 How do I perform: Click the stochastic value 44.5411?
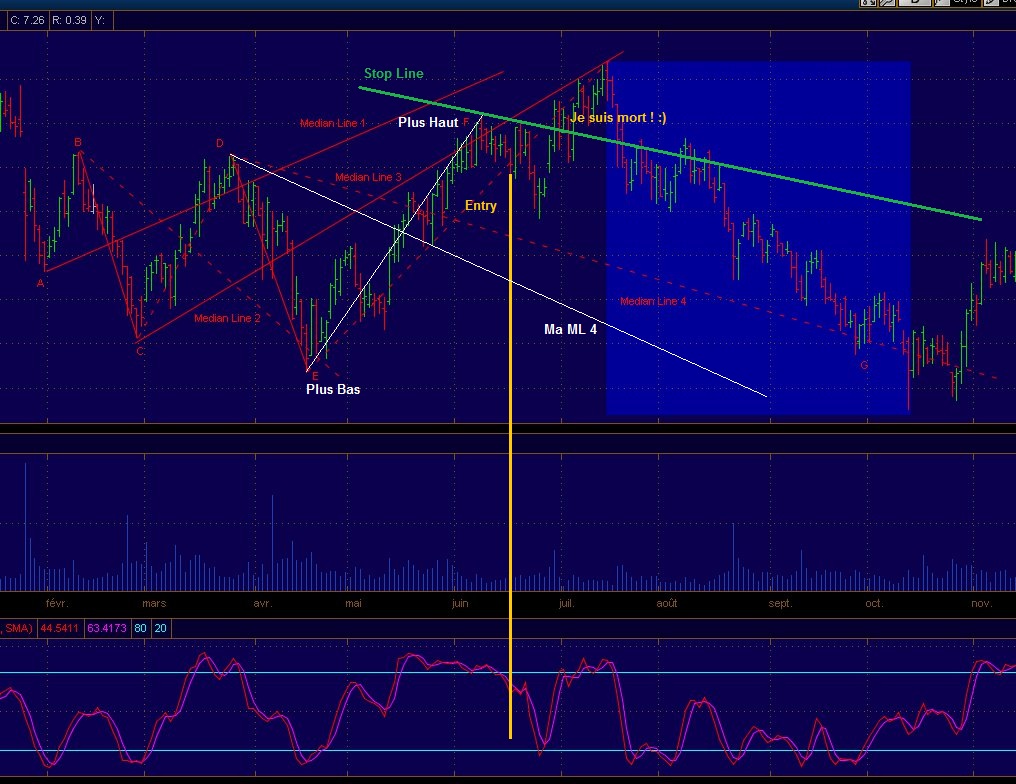(x=60, y=628)
